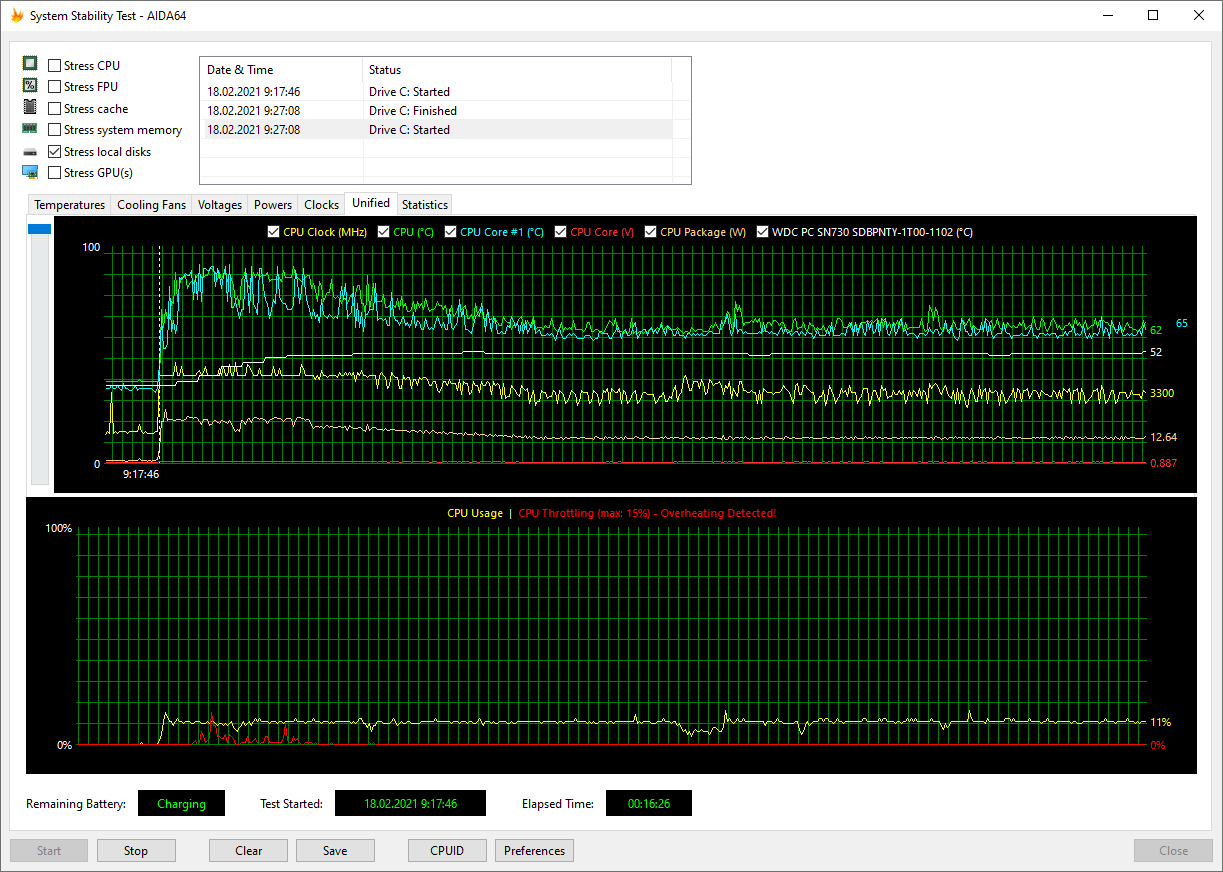Switch to the Temperatures tab
The image size is (1223, 872).
69,205
